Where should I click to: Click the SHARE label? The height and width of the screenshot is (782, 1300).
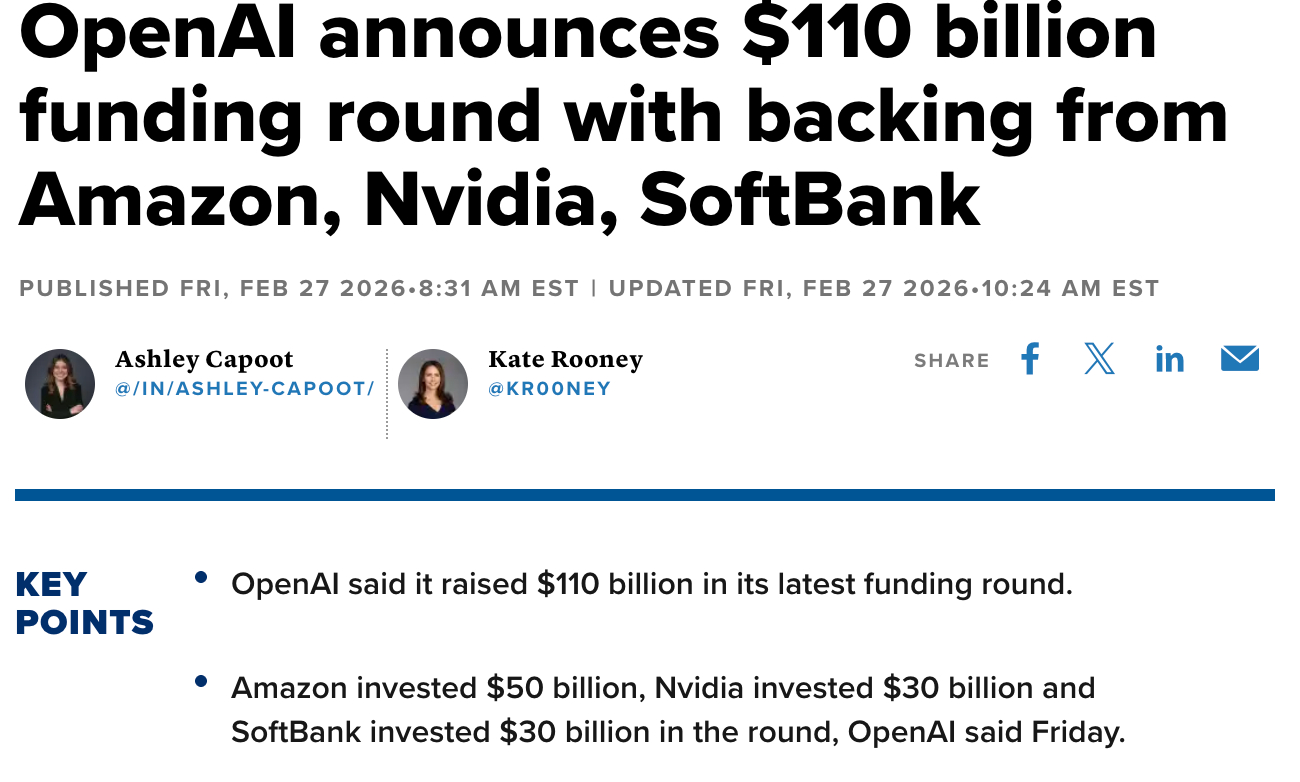951,361
